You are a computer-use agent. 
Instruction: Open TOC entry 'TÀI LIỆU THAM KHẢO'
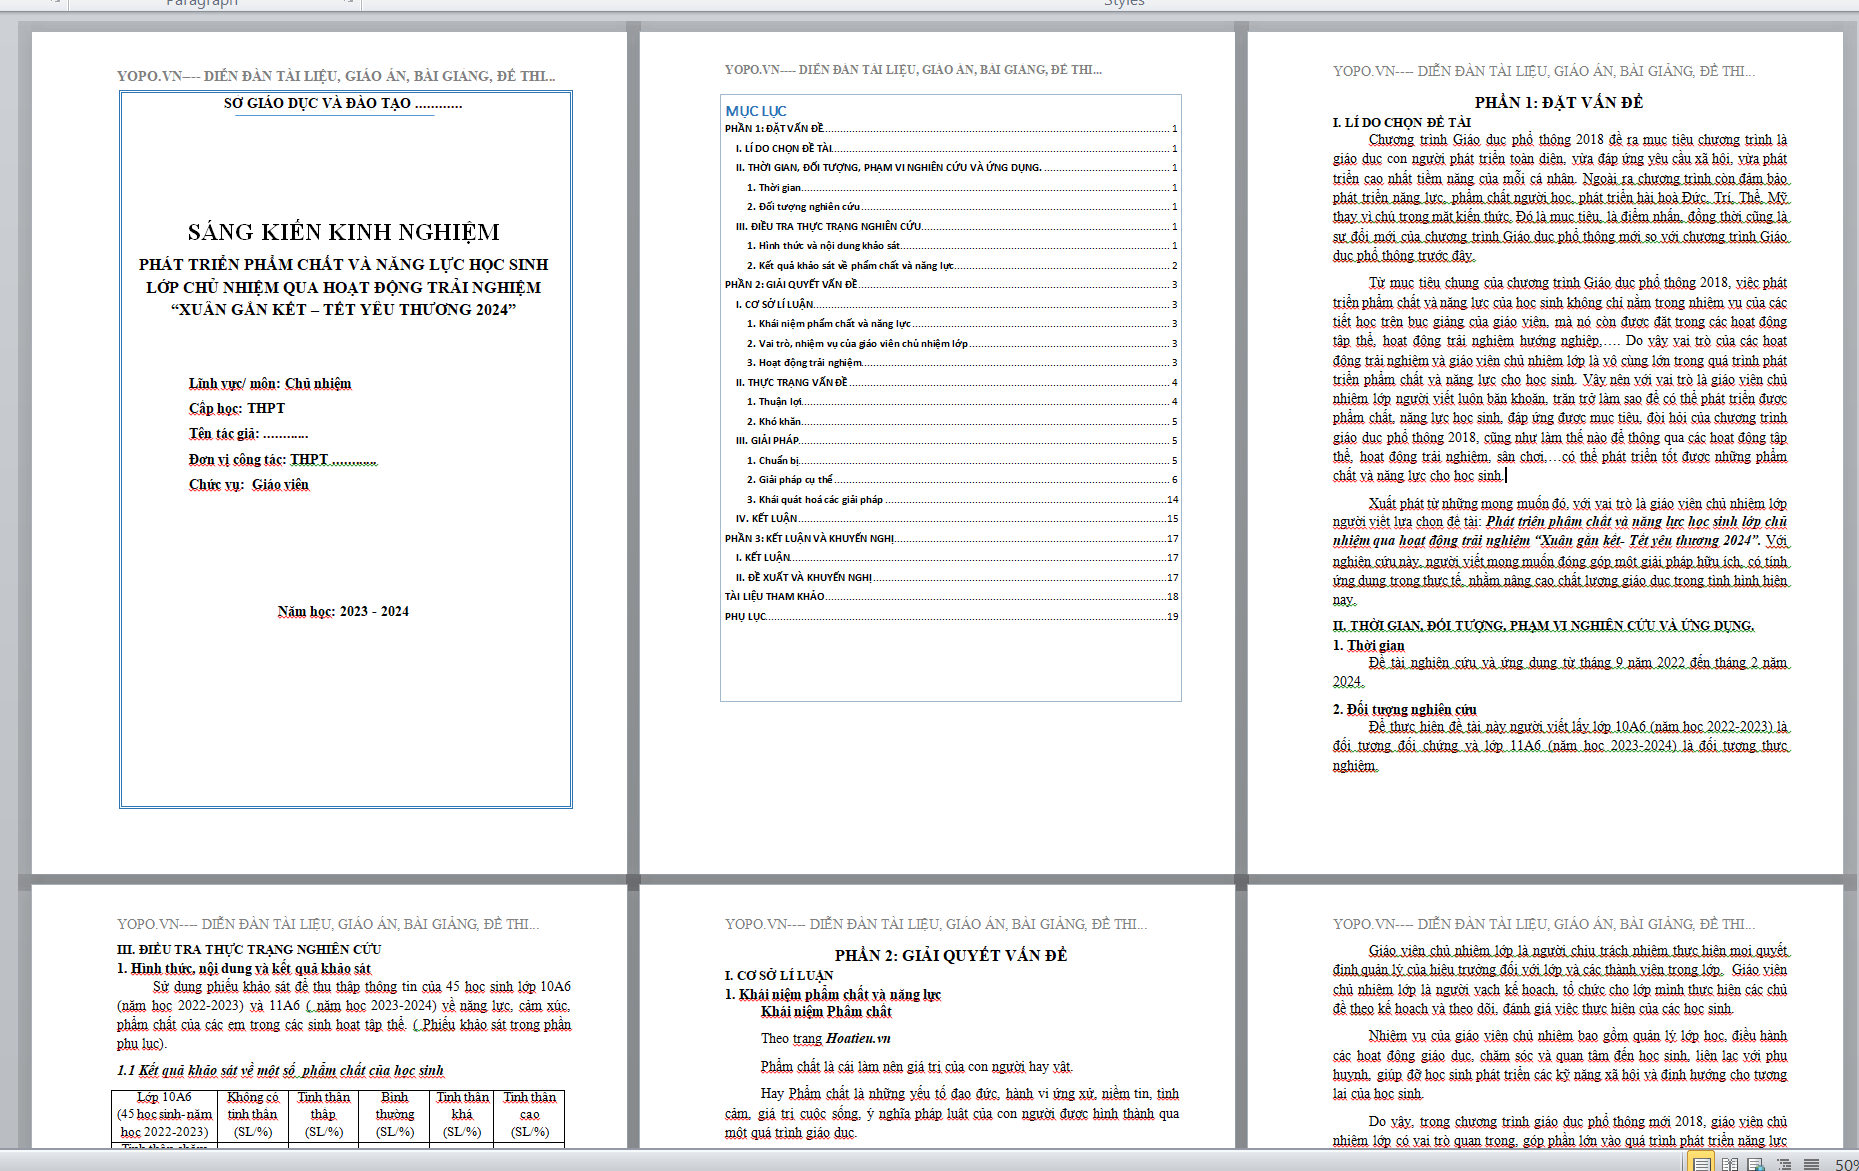(x=951, y=596)
